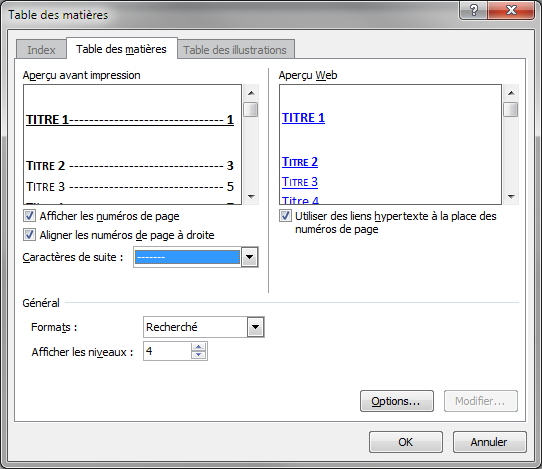Image resolution: width=542 pixels, height=469 pixels.
Task: Uncheck Afficher les numéros de page
Action: [29, 216]
